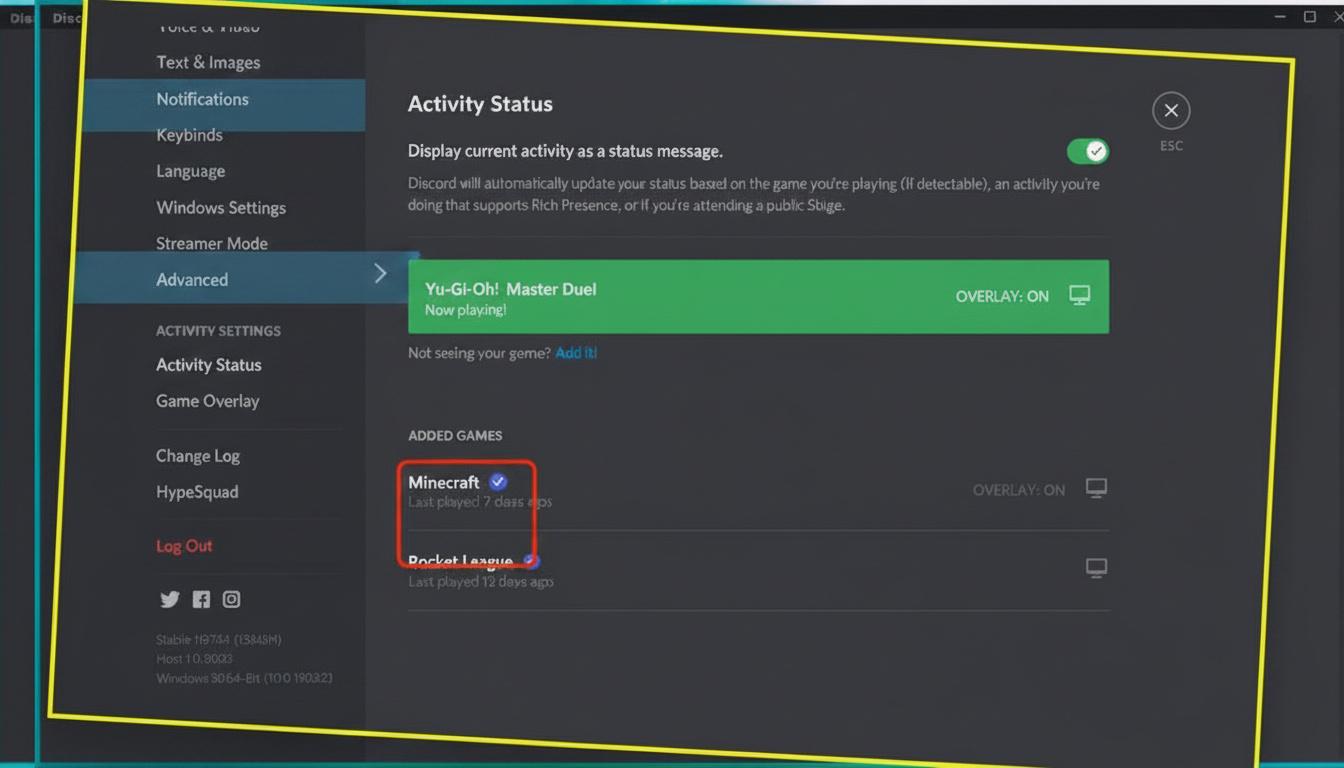Select Activity Status in sidebar
This screenshot has height=768, width=1344.
tap(208, 365)
